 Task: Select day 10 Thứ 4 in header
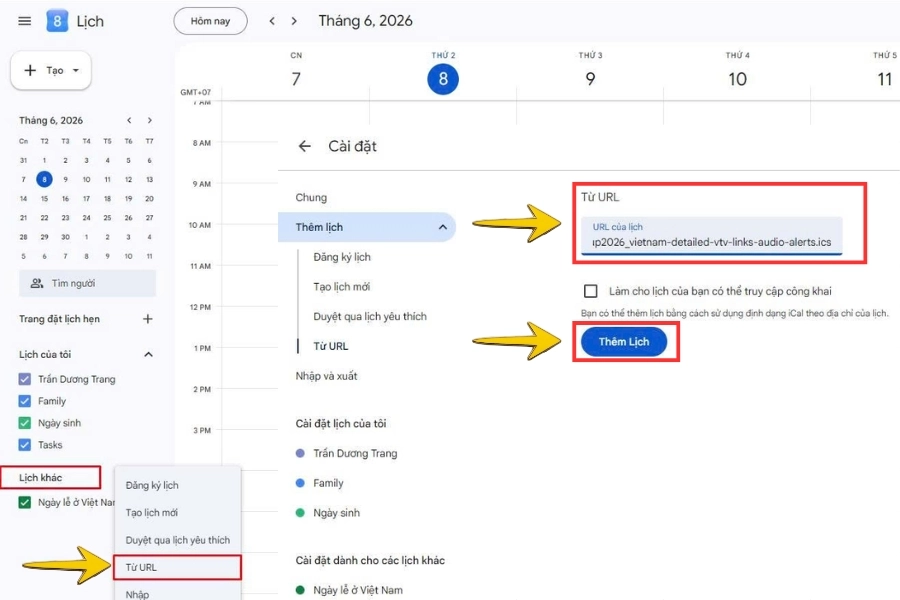click(738, 79)
